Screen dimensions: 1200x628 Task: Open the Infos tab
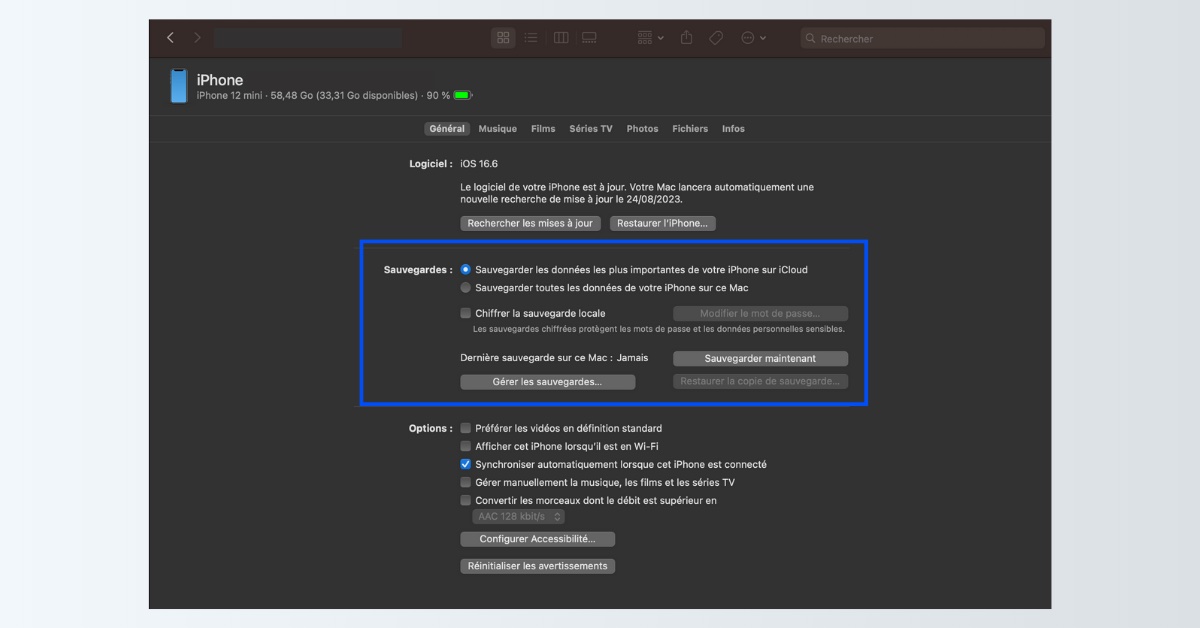tap(733, 129)
